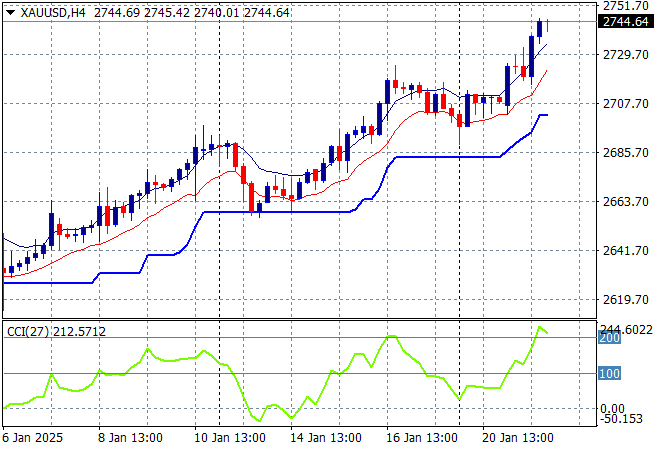
Task: Click the 2751.70 price scale label
Action: (x=625, y=6)
